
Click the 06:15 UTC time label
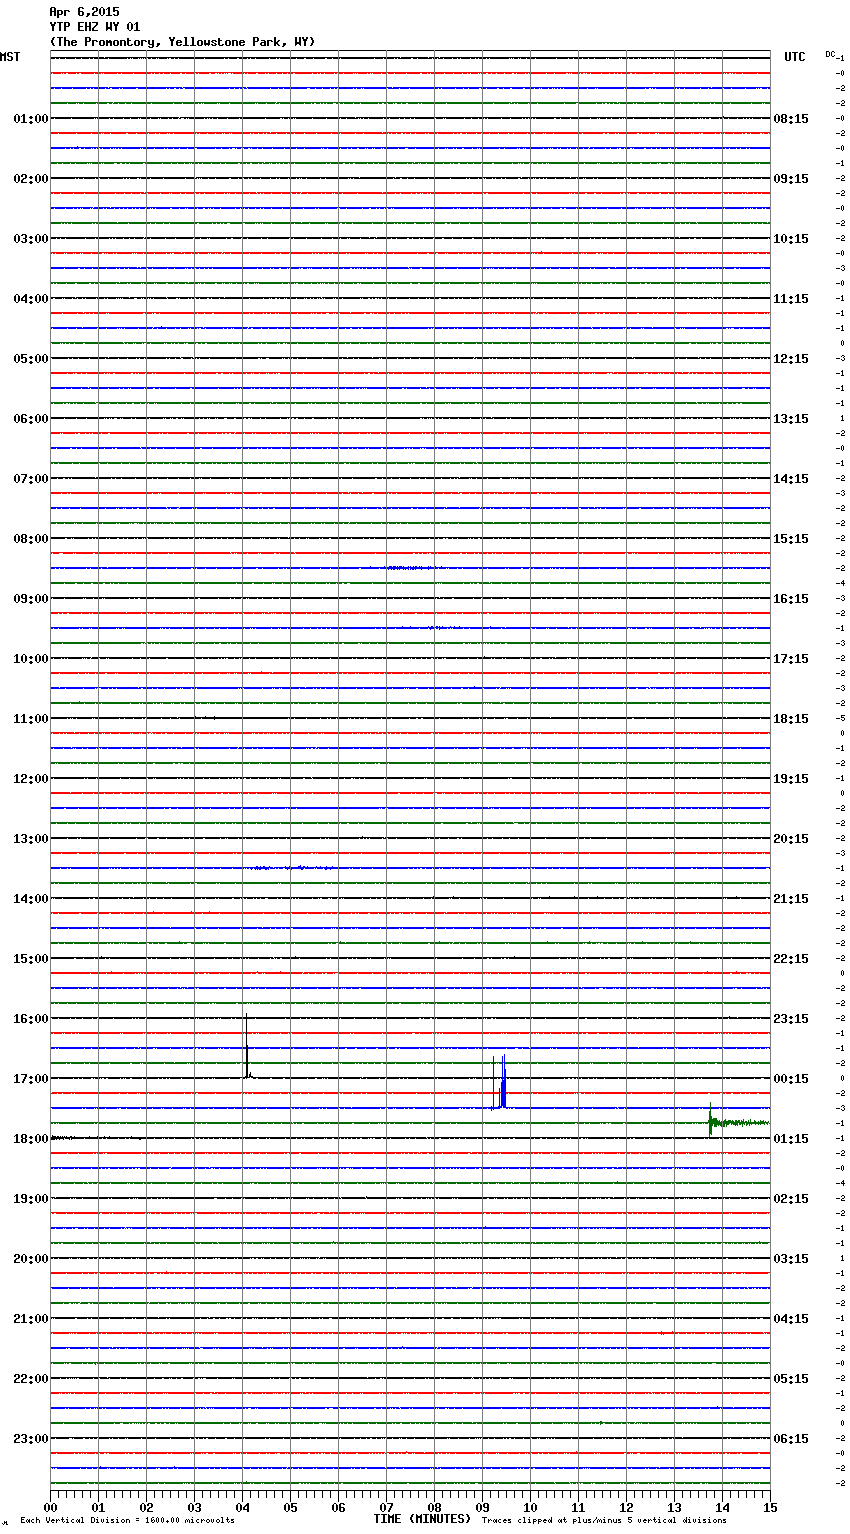(791, 1439)
